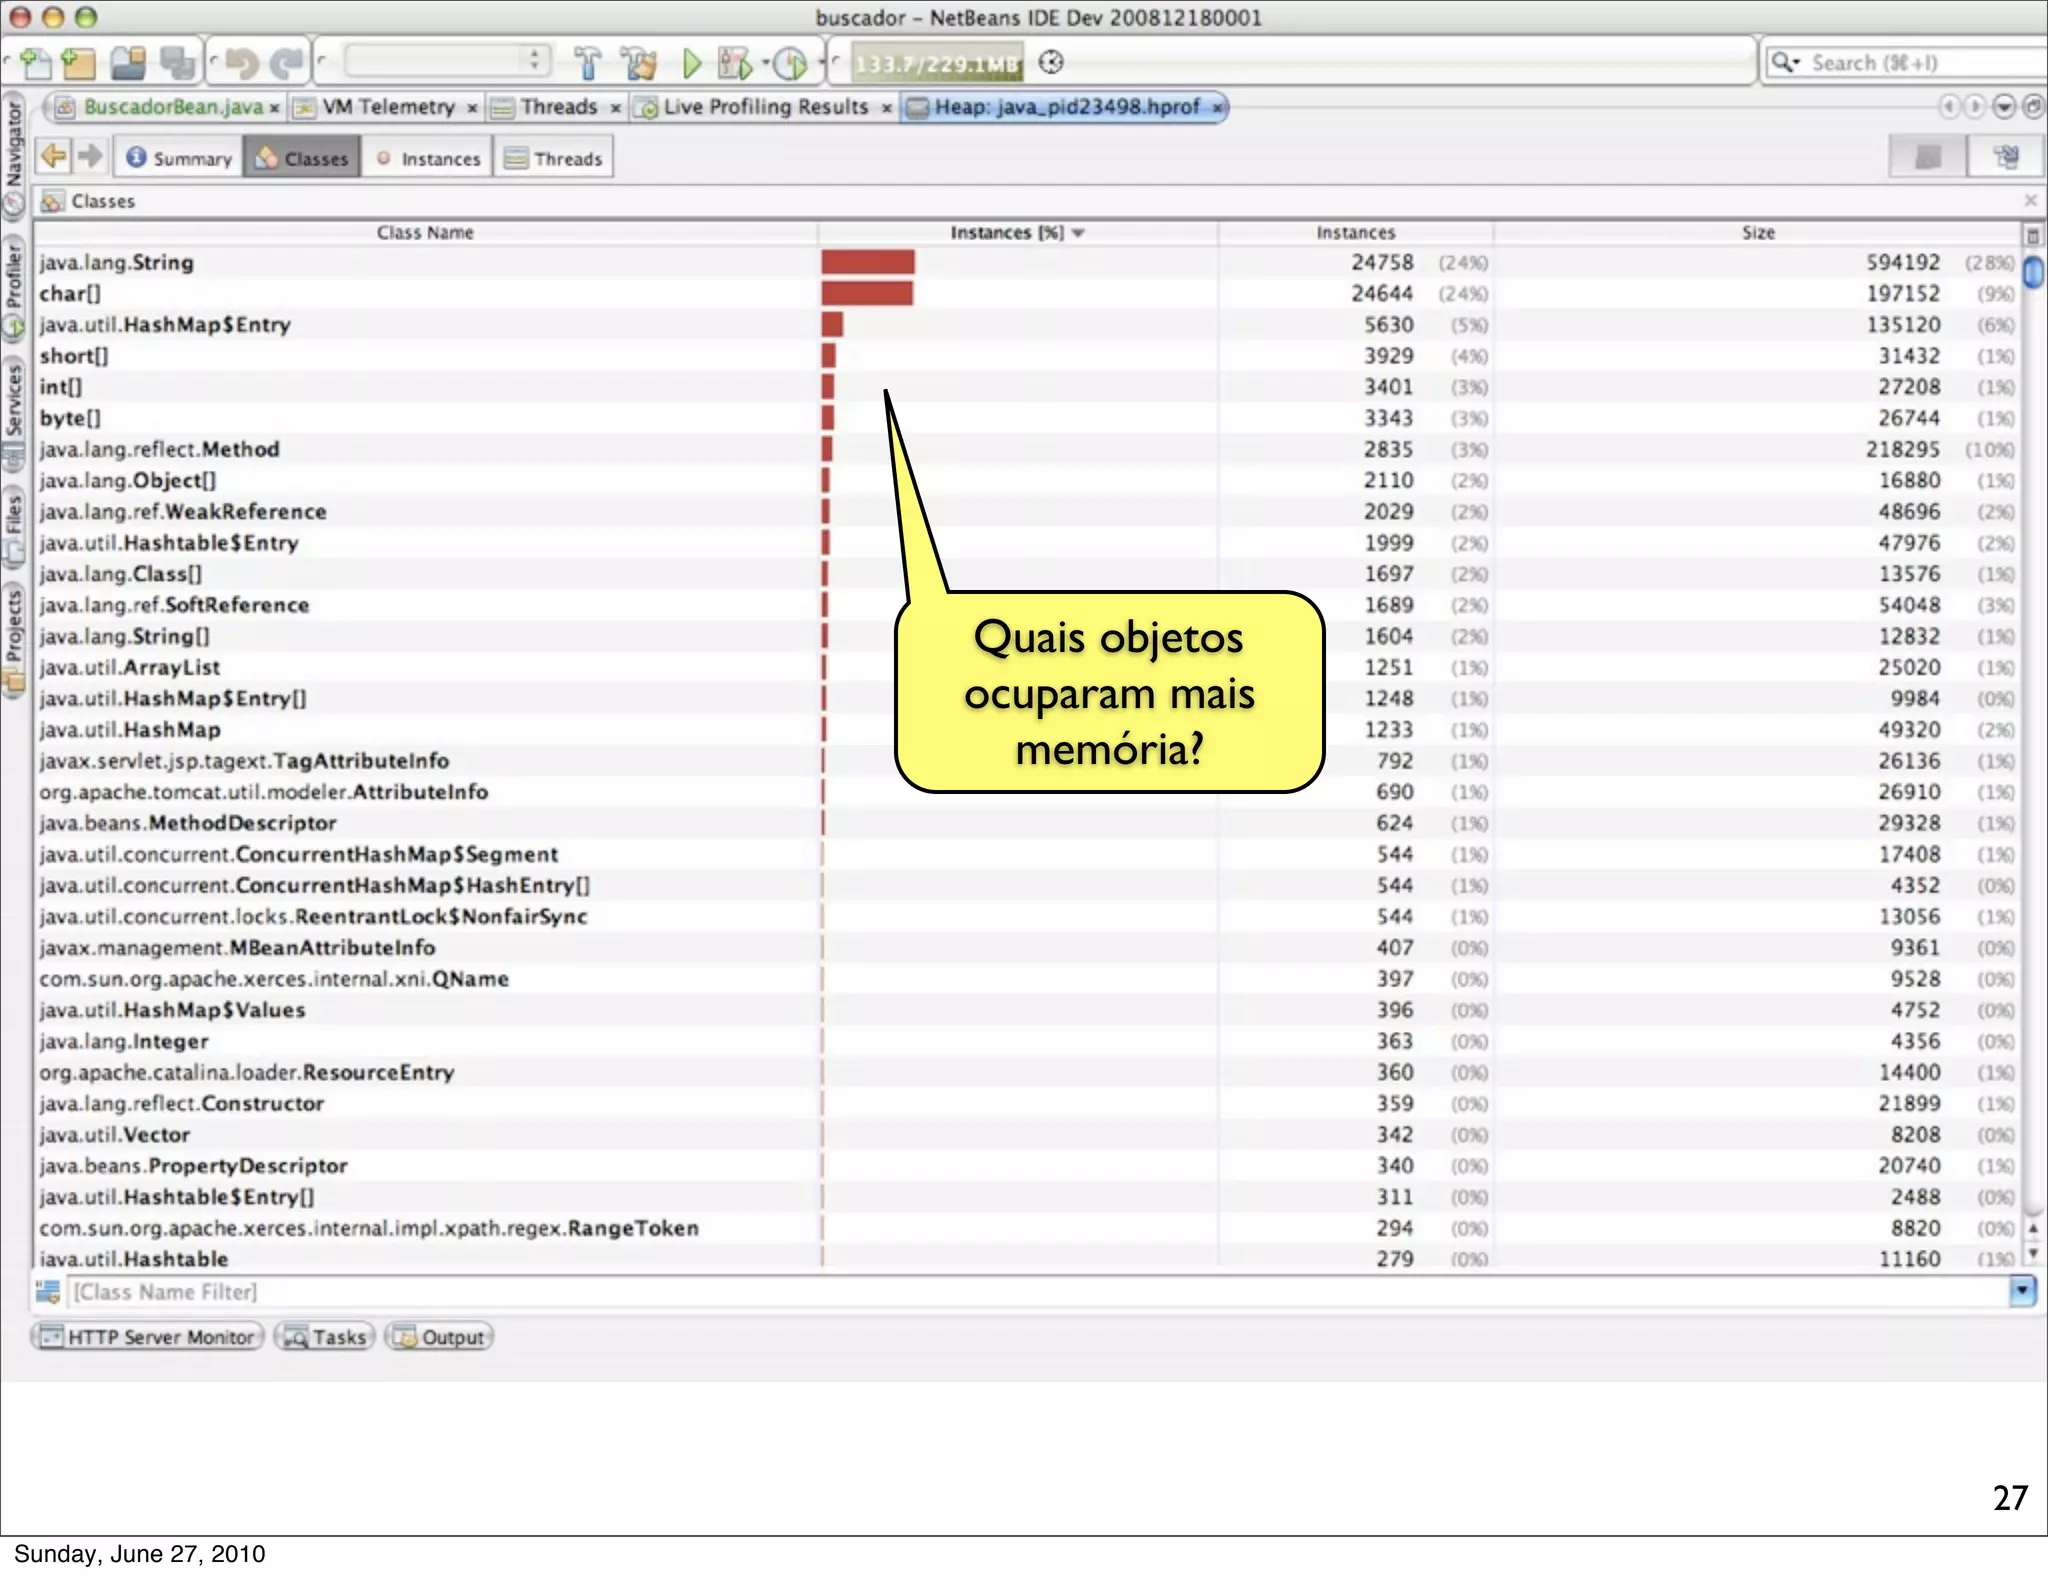Switch to the VM Telemetry tab
Viewport: 2048px width, 1576px height.
coord(387,107)
